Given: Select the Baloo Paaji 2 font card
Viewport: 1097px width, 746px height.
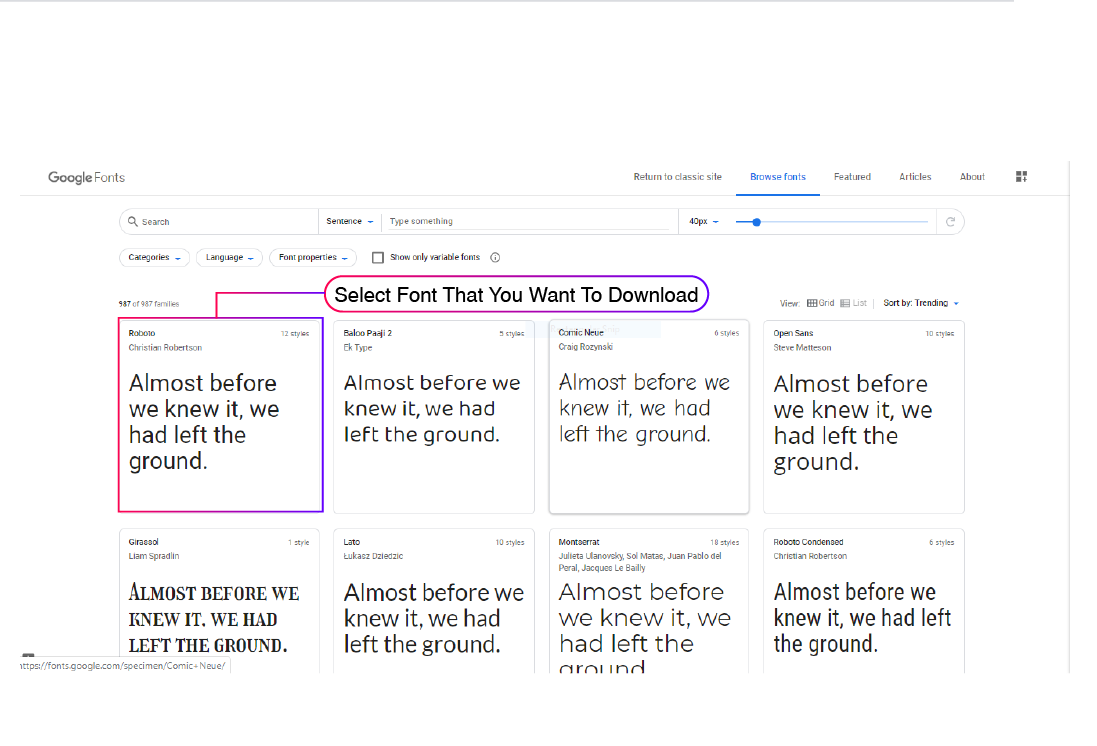Looking at the screenshot, I should click(434, 417).
